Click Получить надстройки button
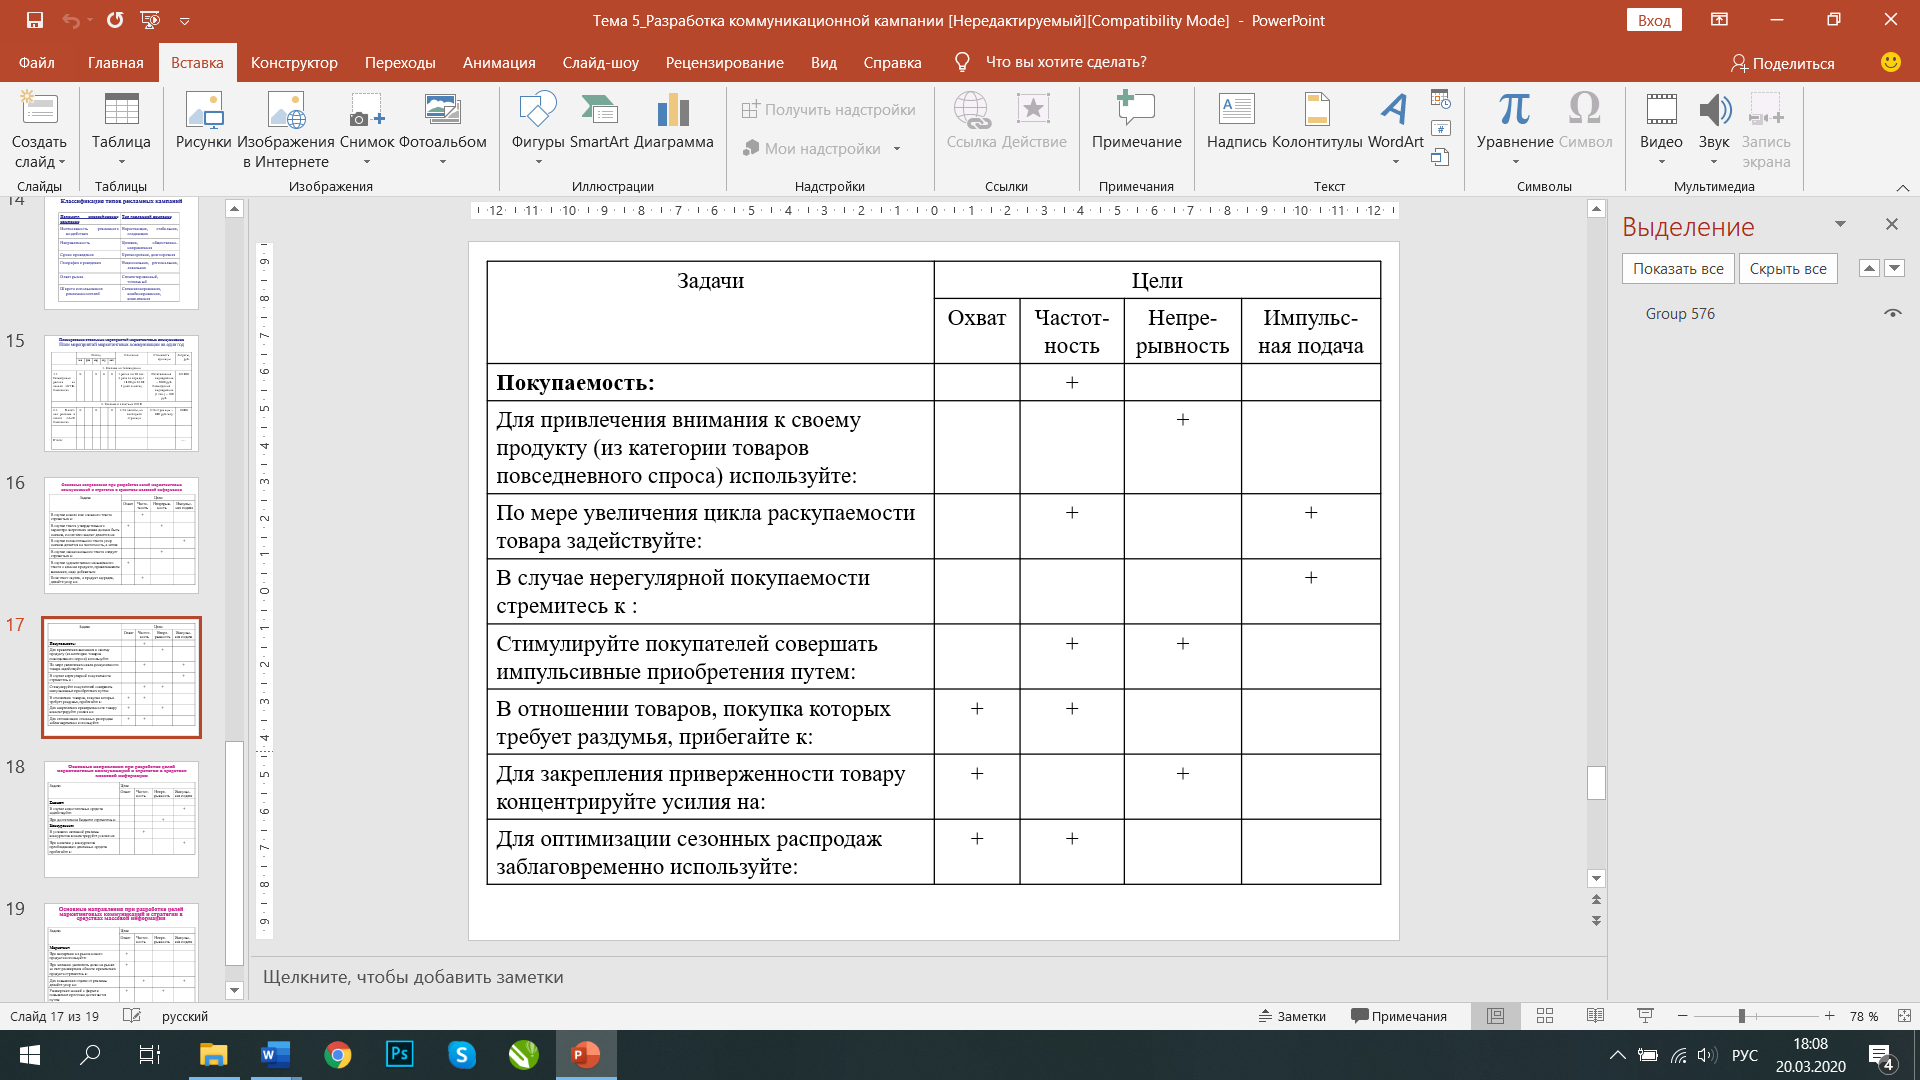The image size is (1920, 1080). click(x=829, y=110)
